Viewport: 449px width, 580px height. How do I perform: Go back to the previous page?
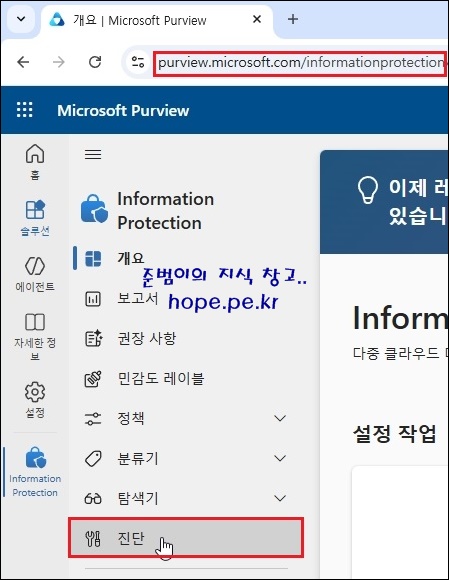pyautogui.click(x=23, y=62)
